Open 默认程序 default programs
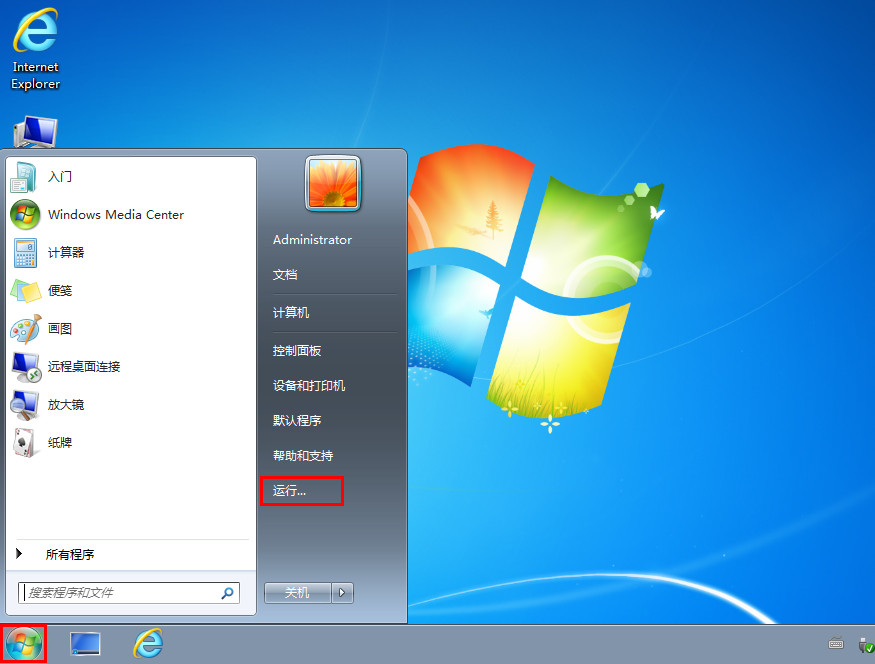 tap(297, 421)
